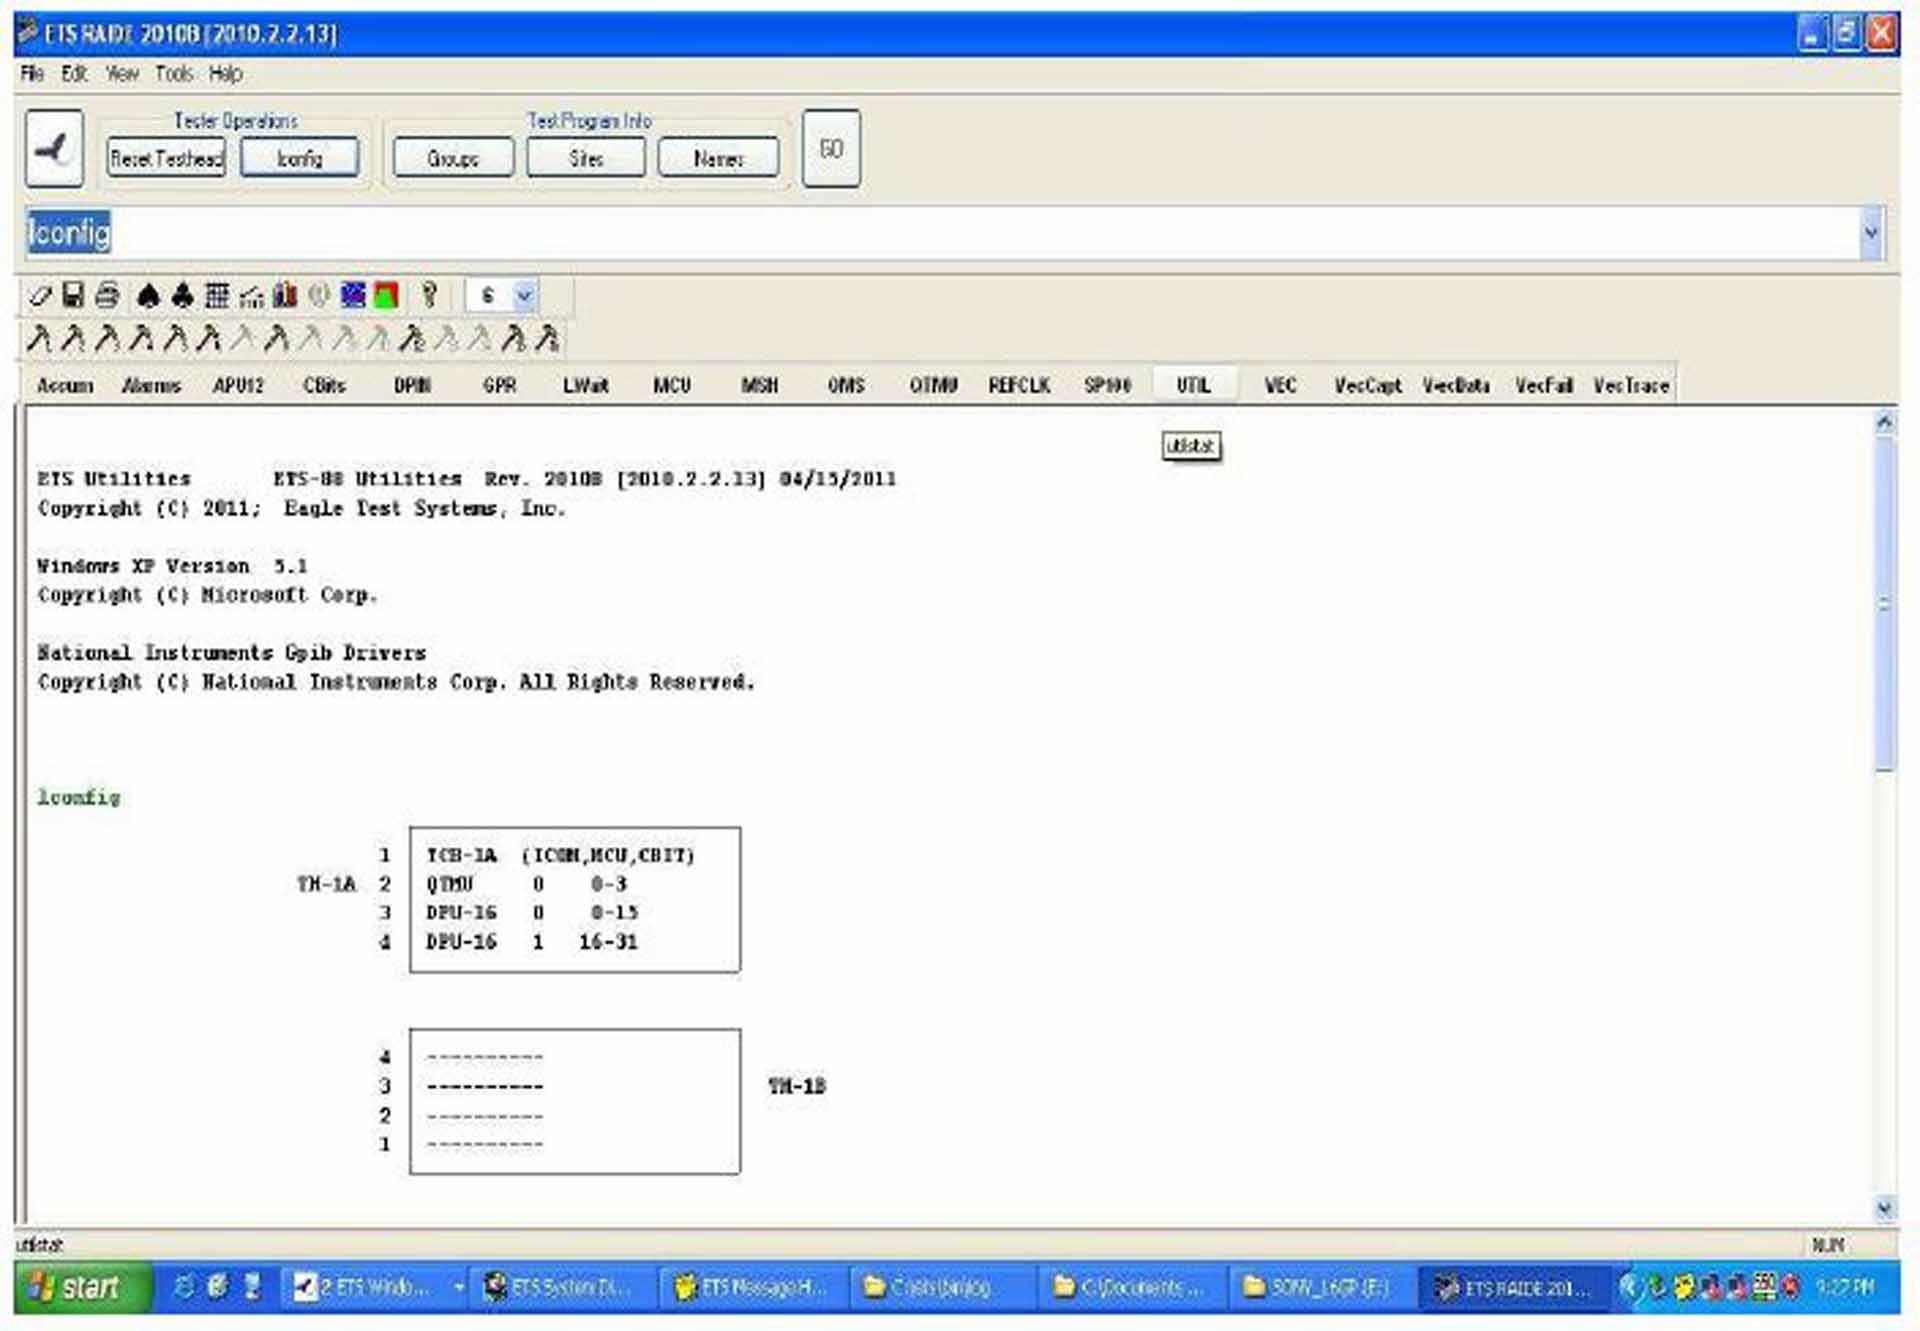Open the font size dropdown showing 6
The height and width of the screenshot is (1331, 1920).
[x=523, y=296]
